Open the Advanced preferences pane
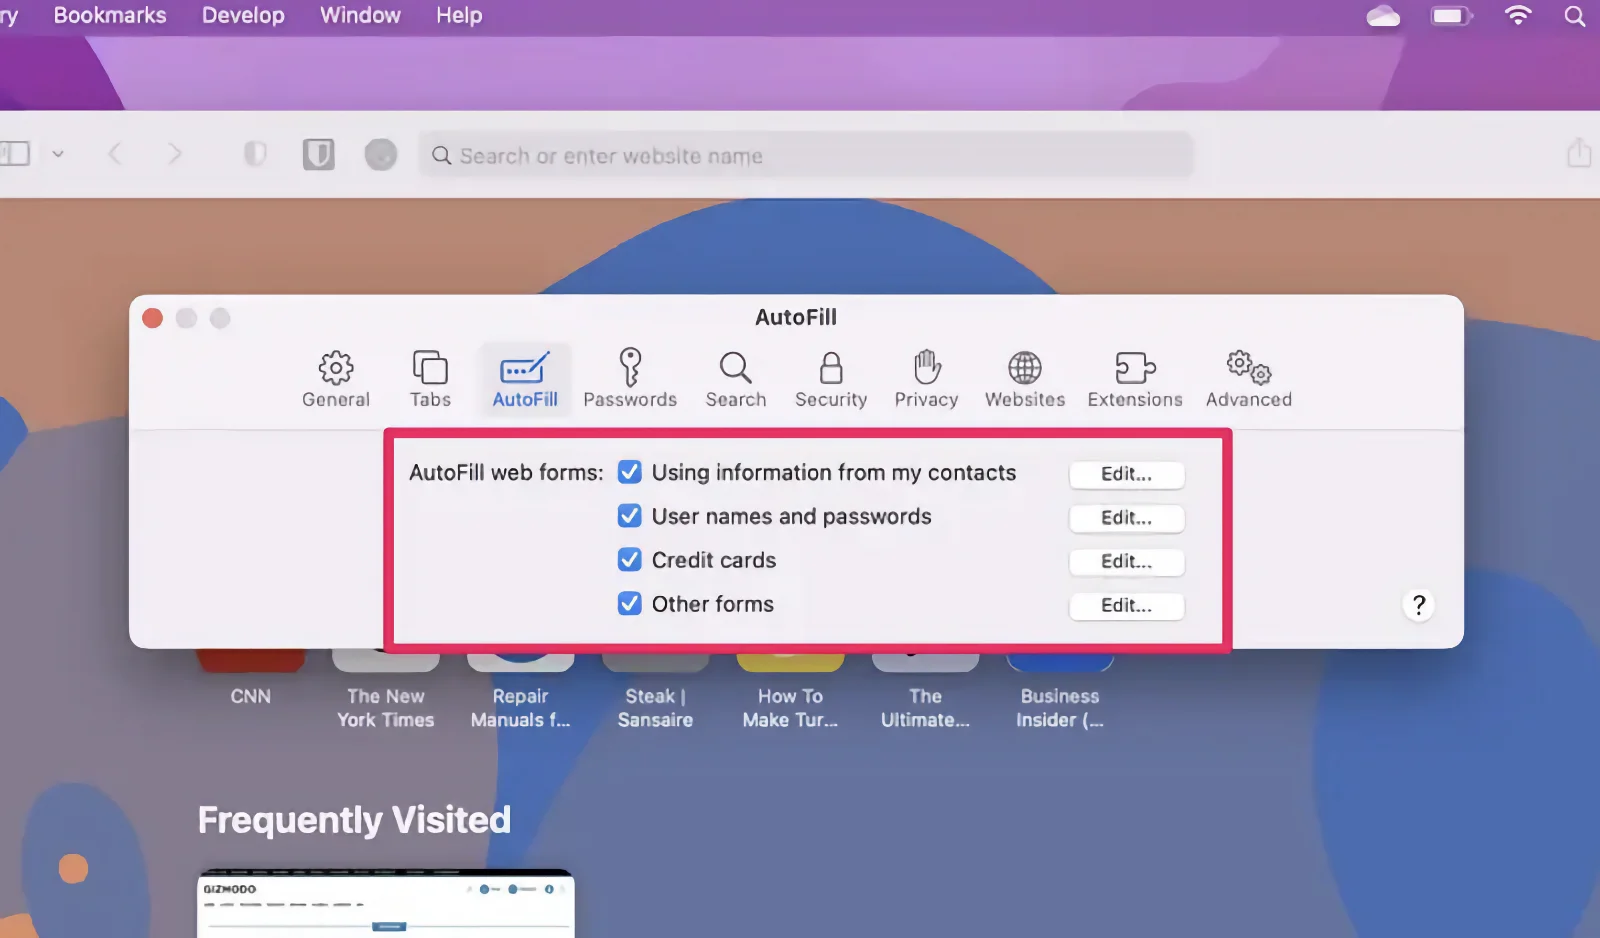Viewport: 1600px width, 938px height. [x=1249, y=380]
